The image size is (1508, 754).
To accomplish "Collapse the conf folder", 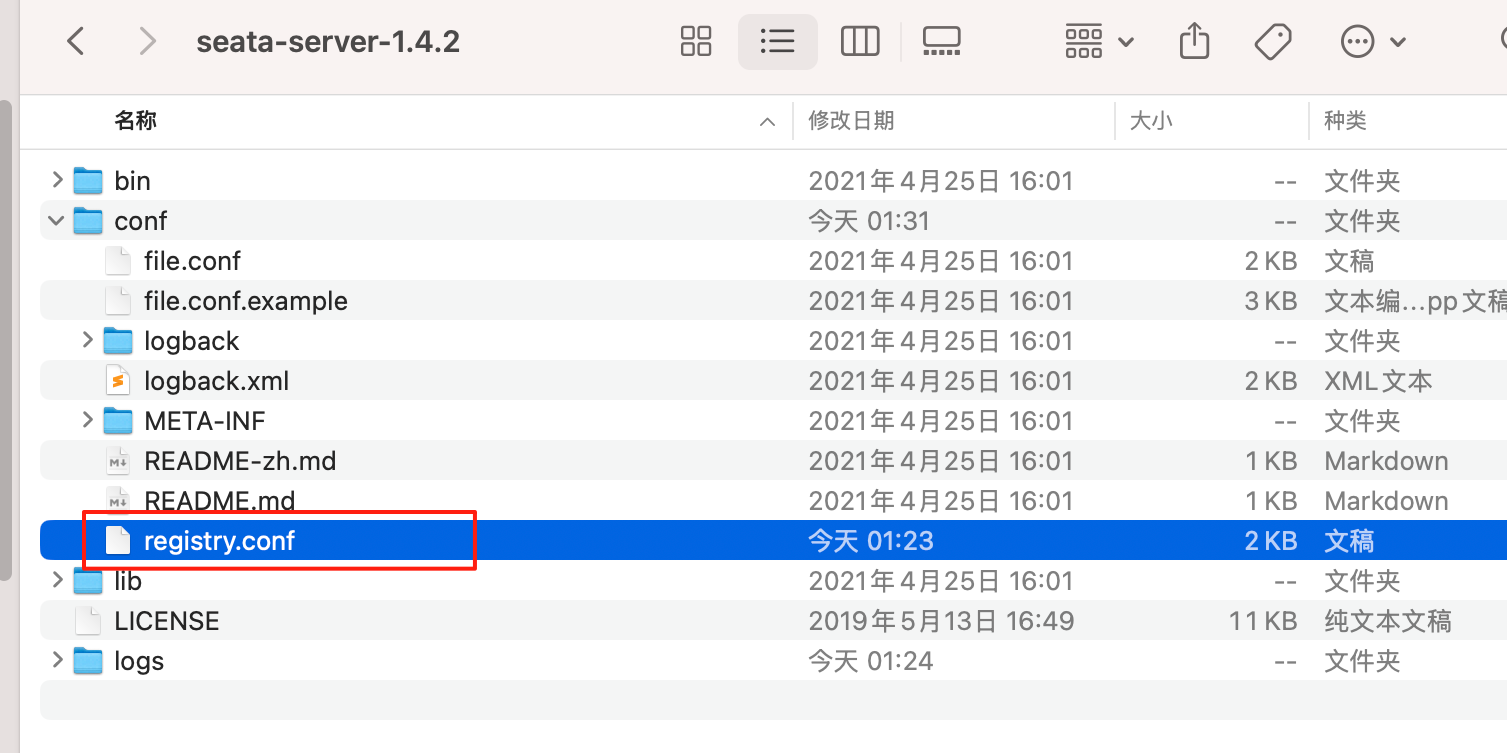I will coord(57,220).
